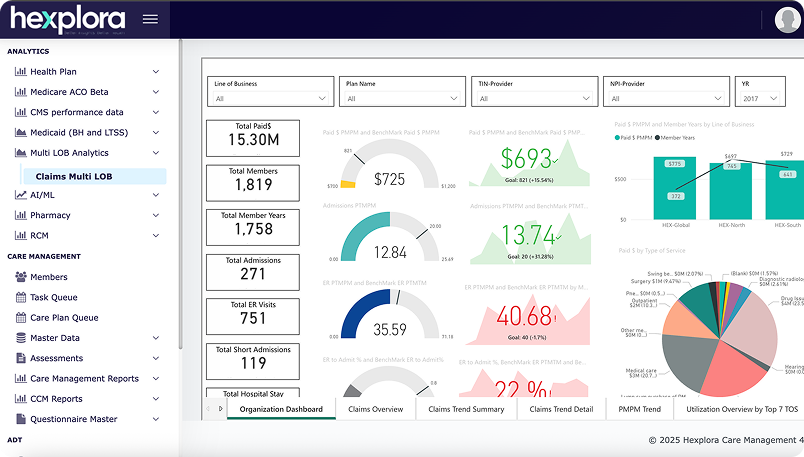
Task: Open the user profile avatar
Action: click(x=787, y=19)
